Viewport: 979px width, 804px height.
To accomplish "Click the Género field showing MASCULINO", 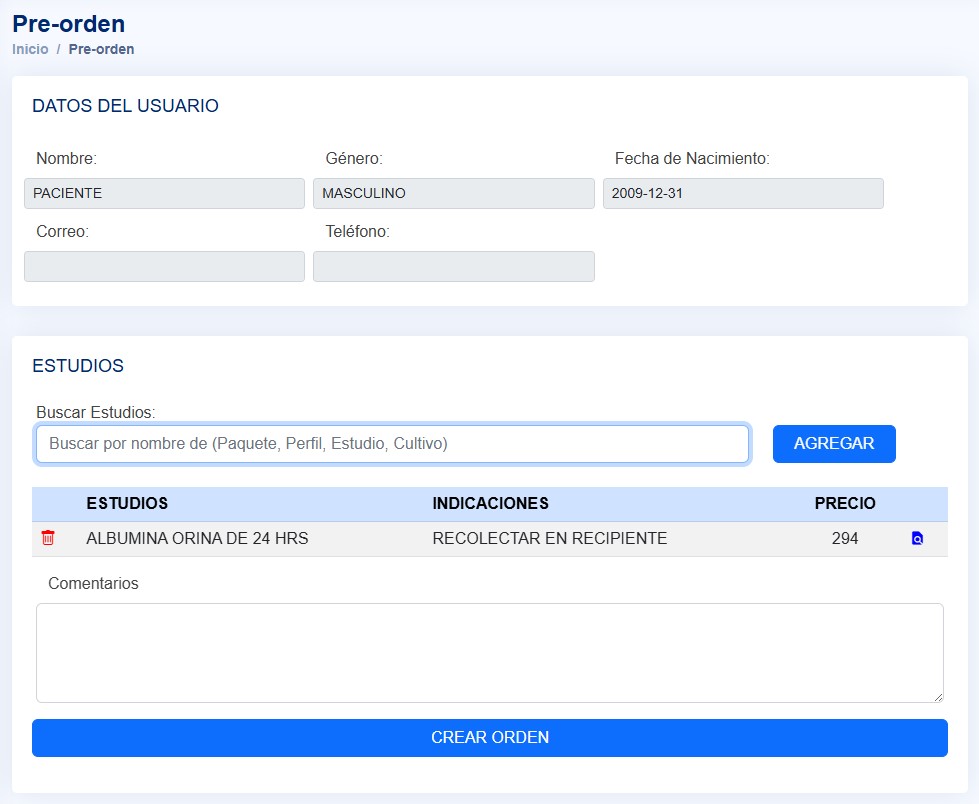I will coord(453,193).
